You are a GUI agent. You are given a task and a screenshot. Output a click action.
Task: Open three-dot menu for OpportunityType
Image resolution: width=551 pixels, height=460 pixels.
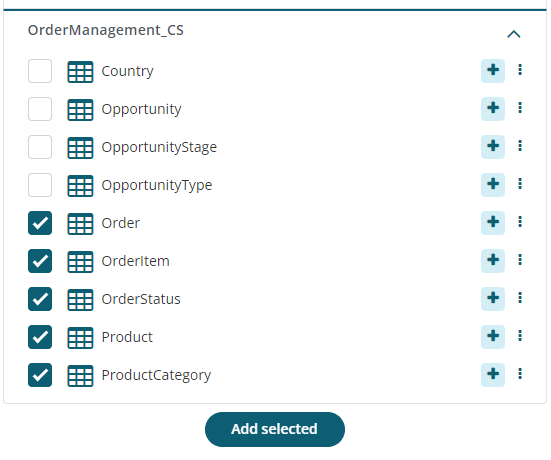click(520, 183)
